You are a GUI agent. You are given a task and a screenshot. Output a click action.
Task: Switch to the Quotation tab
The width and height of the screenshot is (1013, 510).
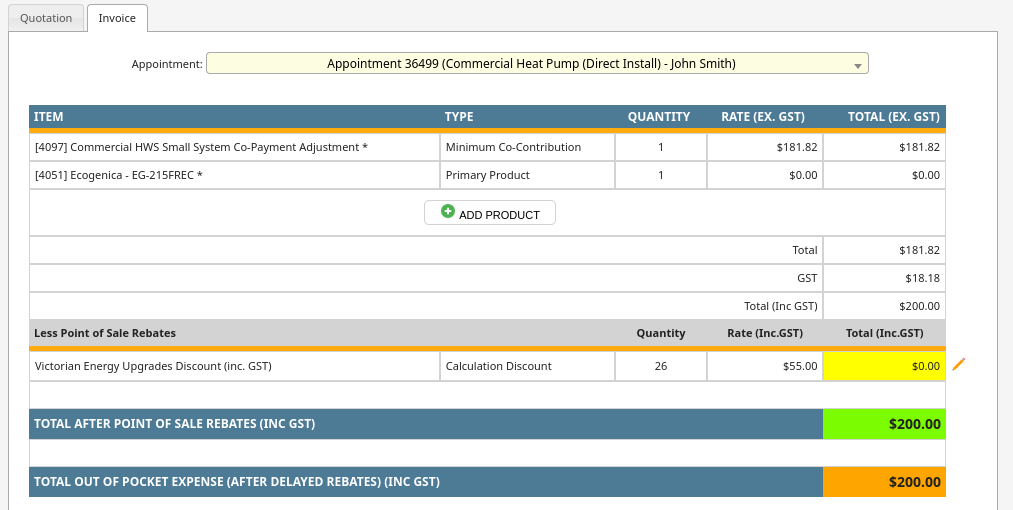46,18
